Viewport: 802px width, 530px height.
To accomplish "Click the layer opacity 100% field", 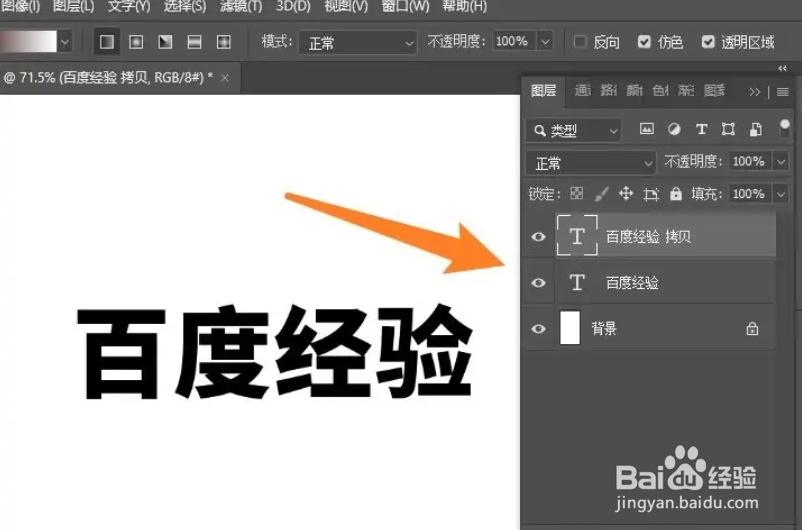I will 750,162.
